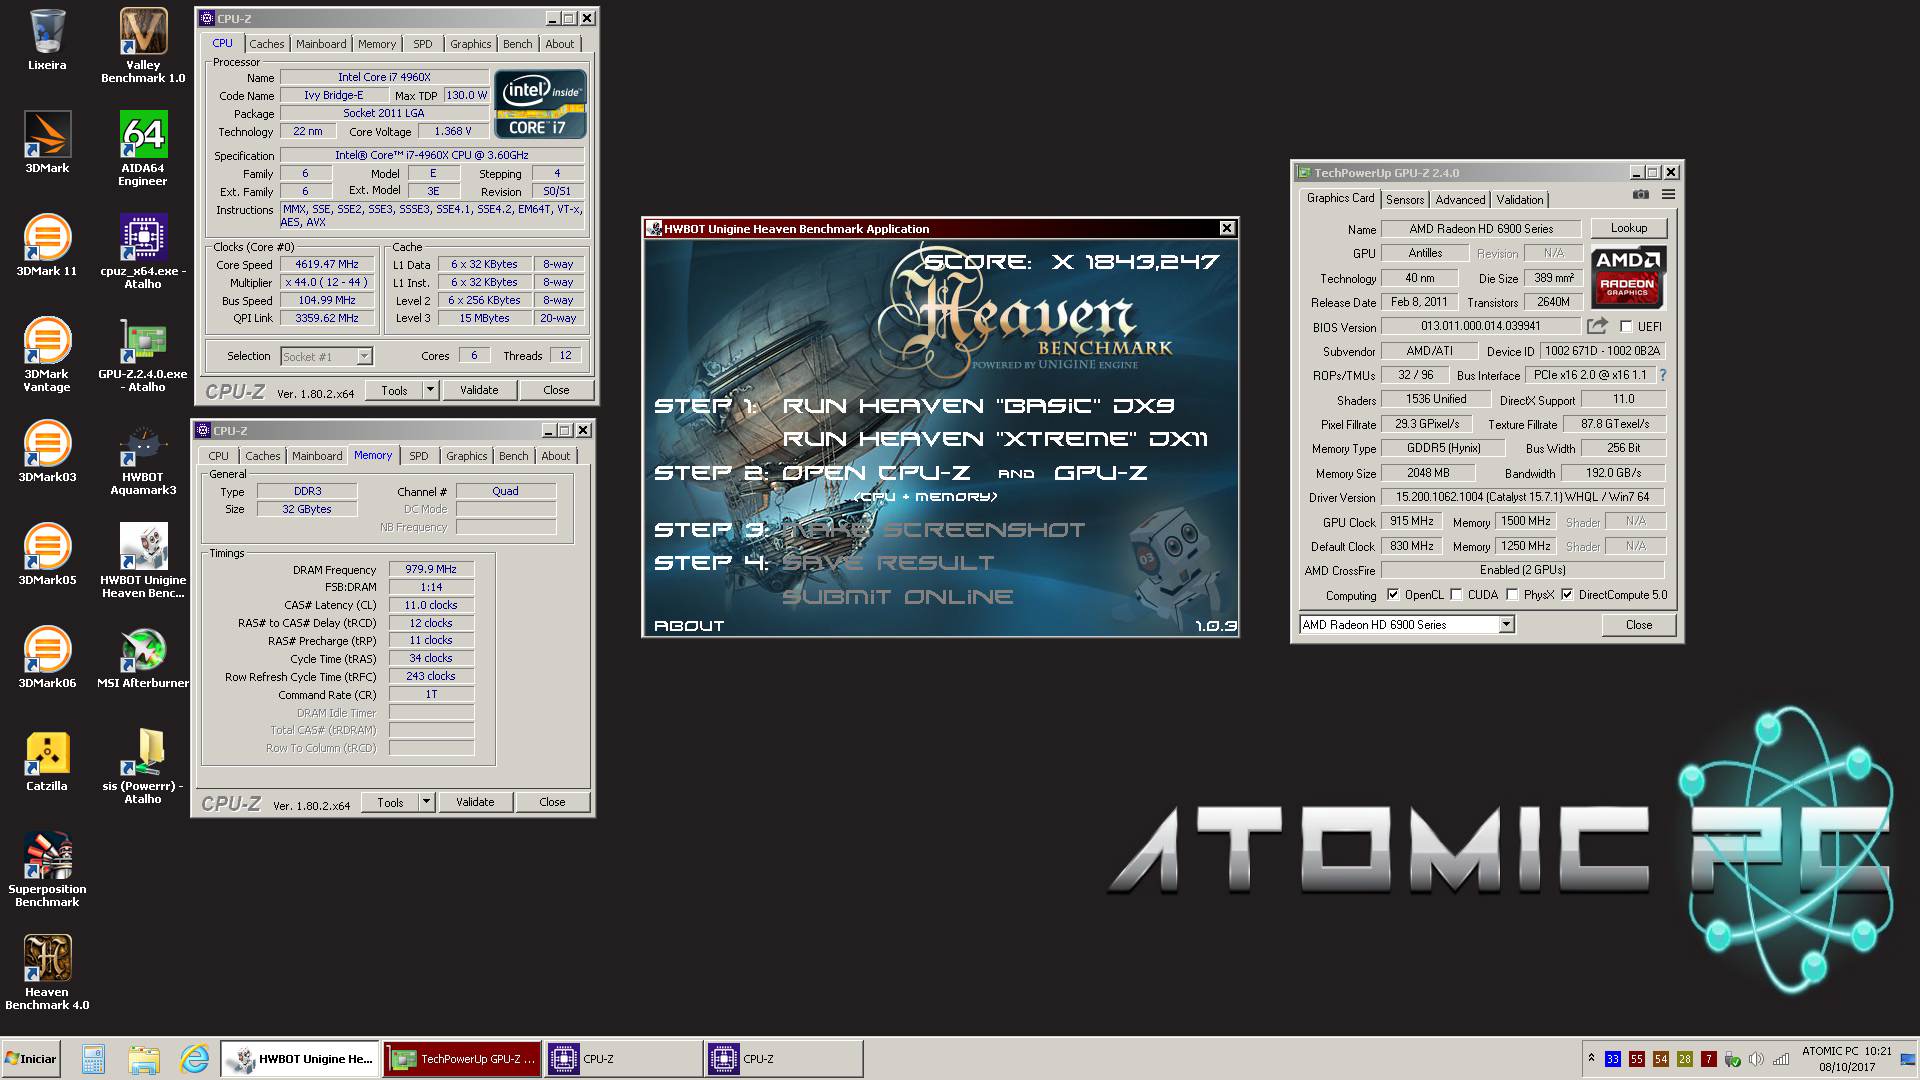The height and width of the screenshot is (1080, 1920).
Task: Open SPD tab in bottom CPU-Z window
Action: tap(418, 456)
